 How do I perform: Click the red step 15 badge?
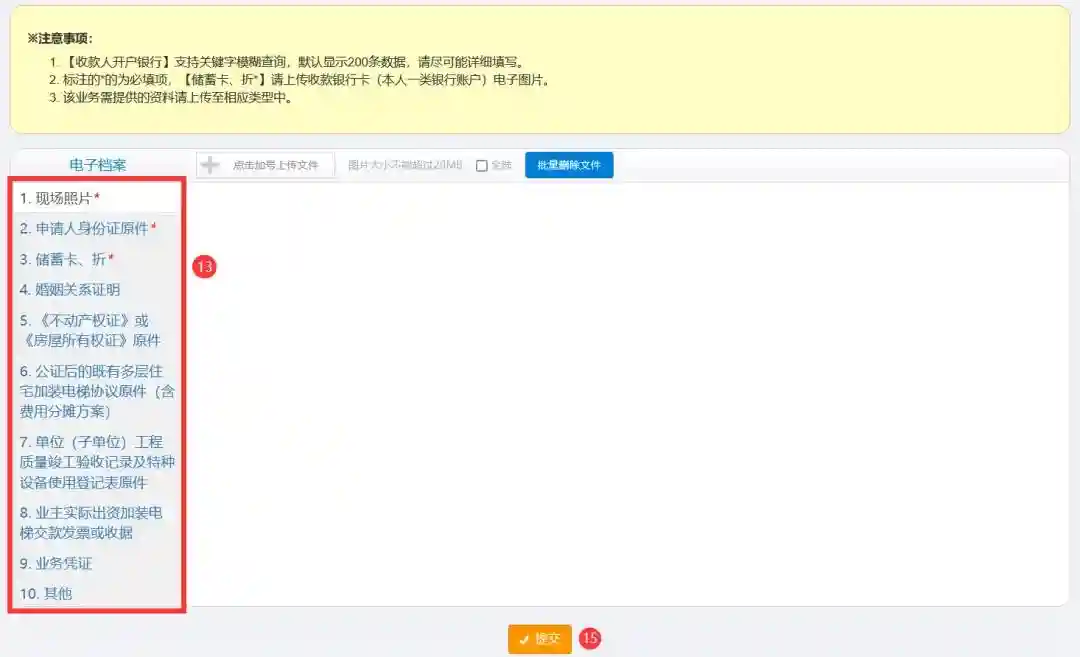(590, 639)
